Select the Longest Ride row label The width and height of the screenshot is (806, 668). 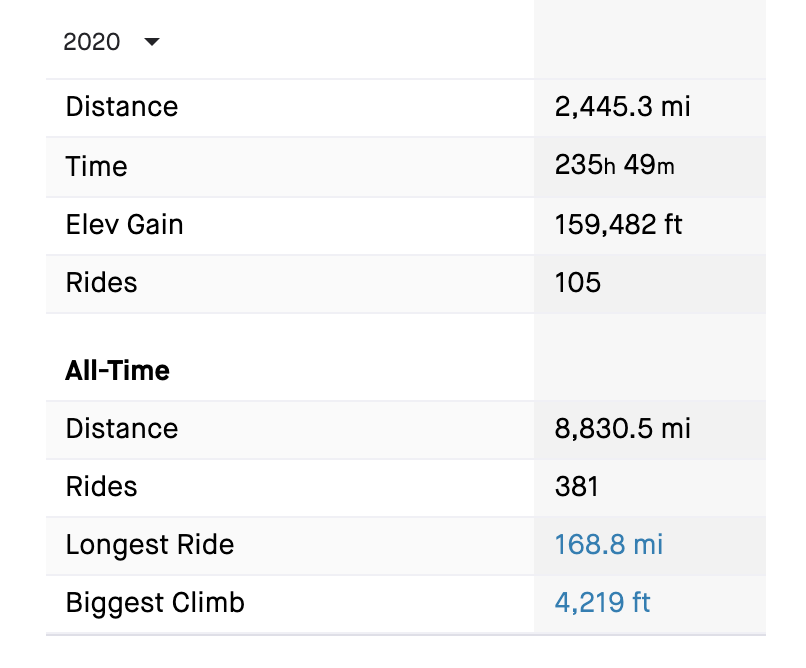(150, 545)
